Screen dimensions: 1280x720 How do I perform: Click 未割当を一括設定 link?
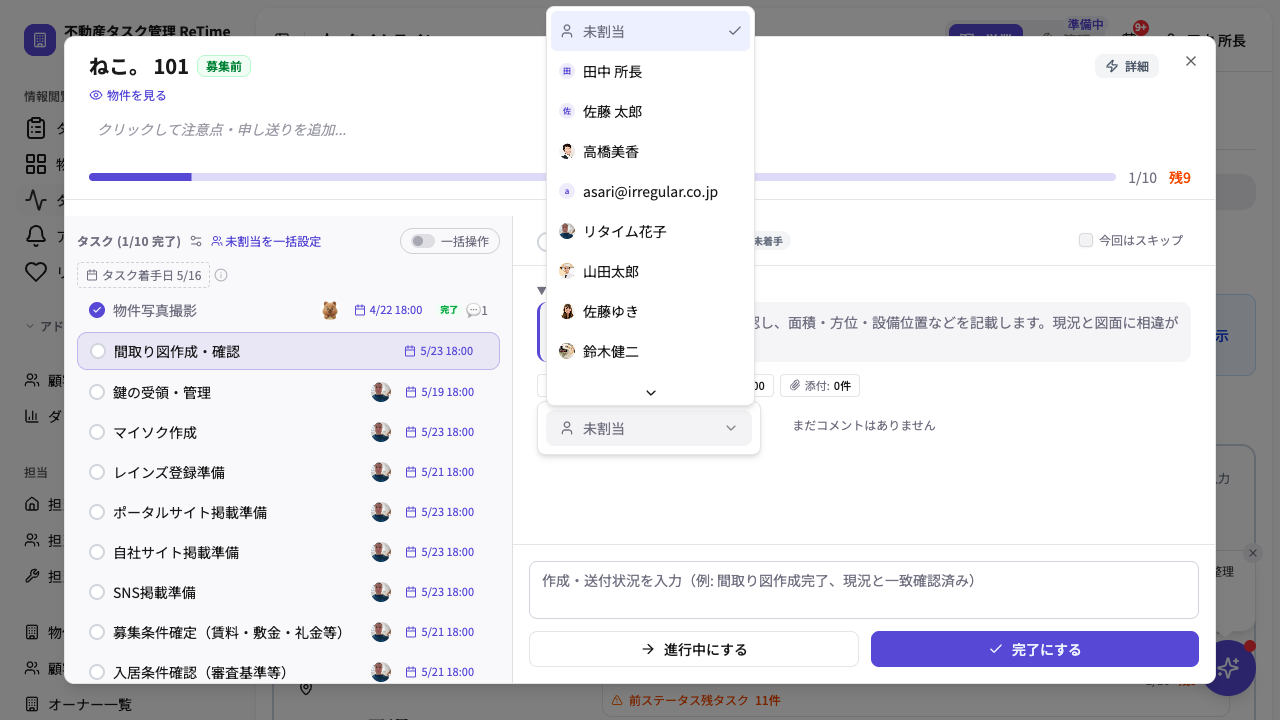point(266,241)
